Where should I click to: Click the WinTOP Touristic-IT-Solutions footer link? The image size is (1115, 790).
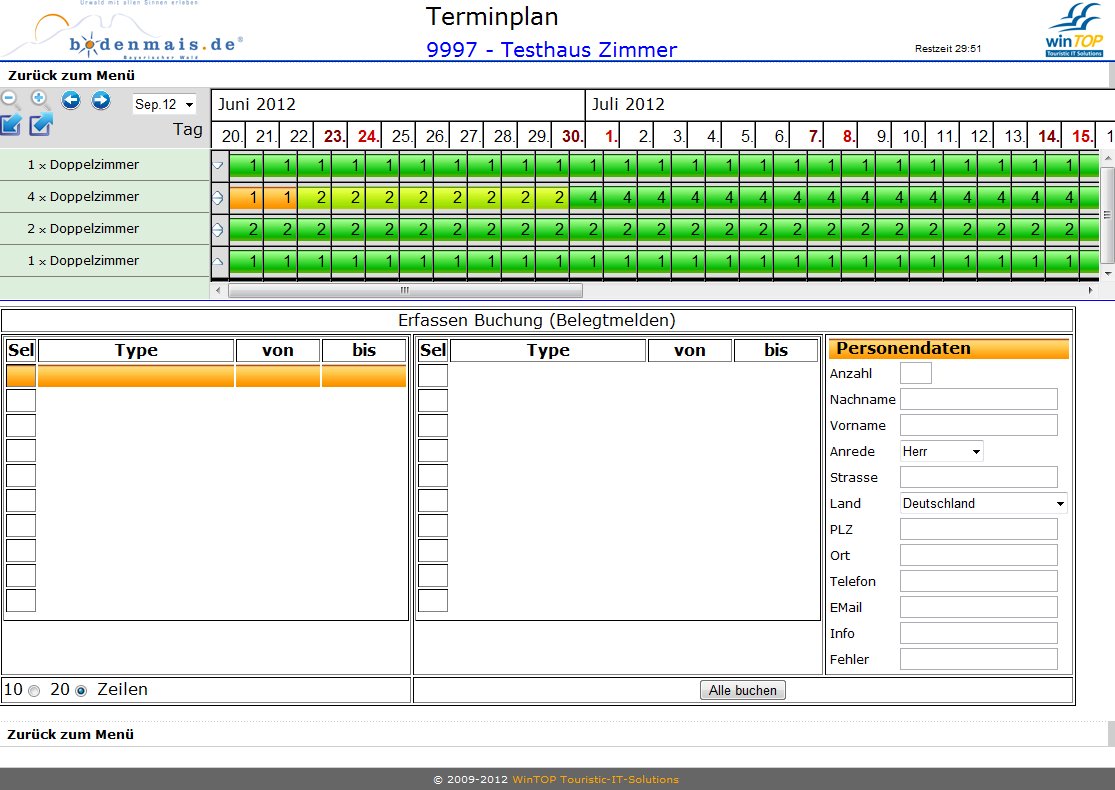tap(595, 779)
